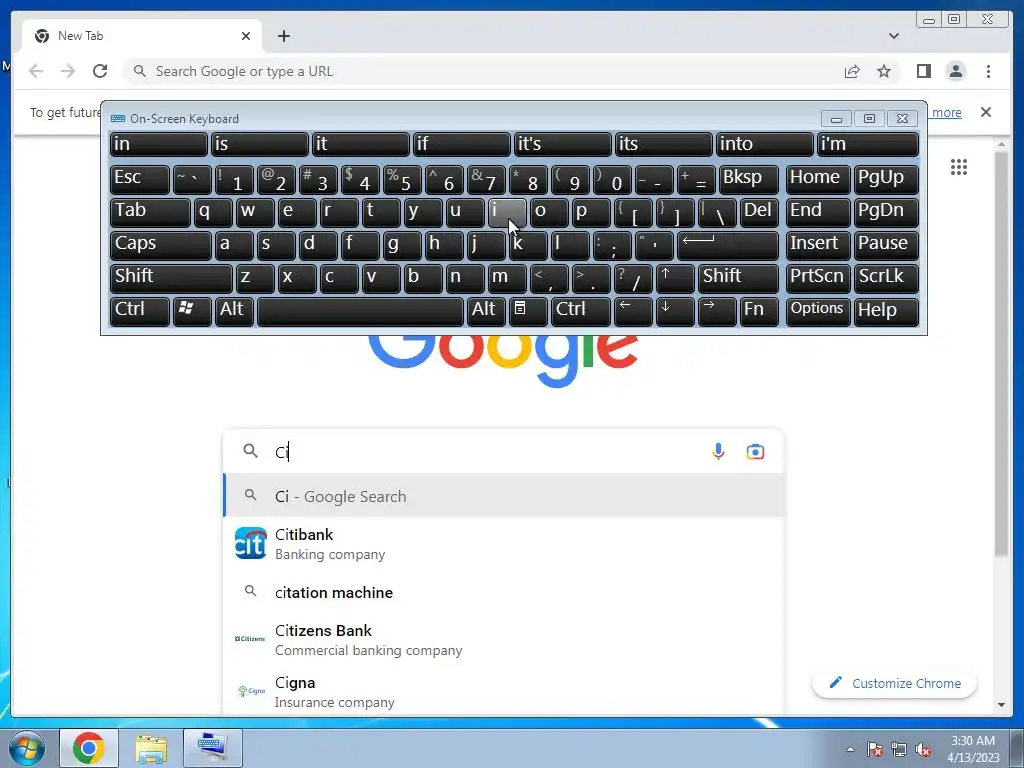Toggle the ScrLk key
This screenshot has width=1024, height=768.
[x=886, y=278]
